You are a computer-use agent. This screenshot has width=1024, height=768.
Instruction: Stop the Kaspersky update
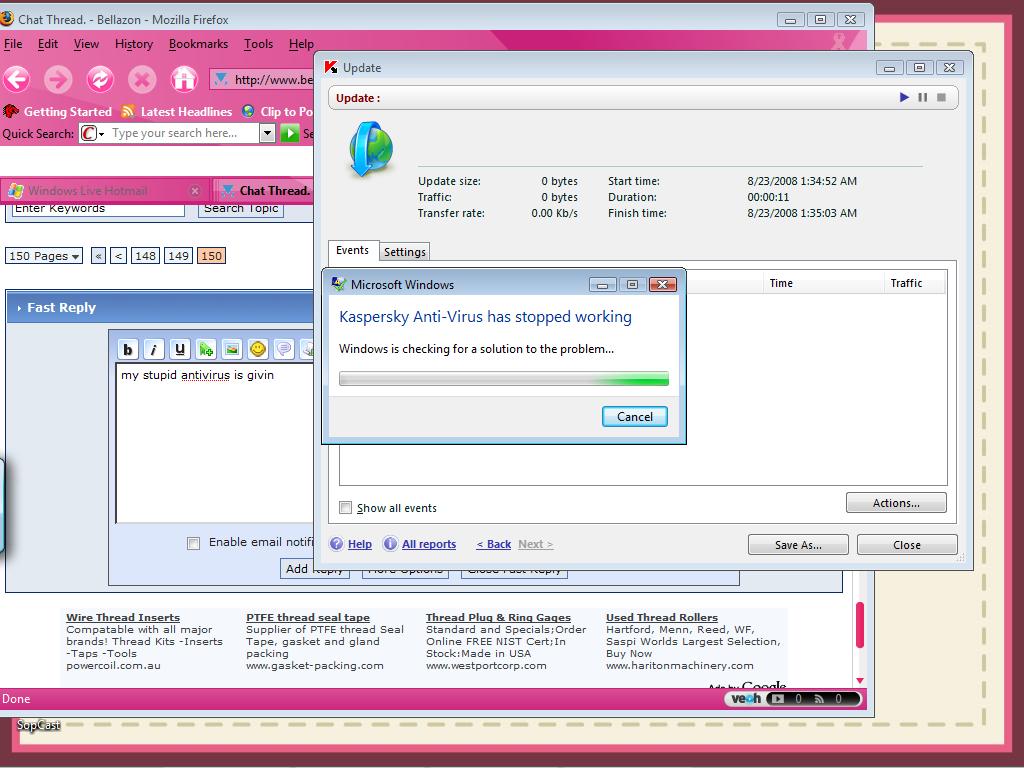(941, 97)
